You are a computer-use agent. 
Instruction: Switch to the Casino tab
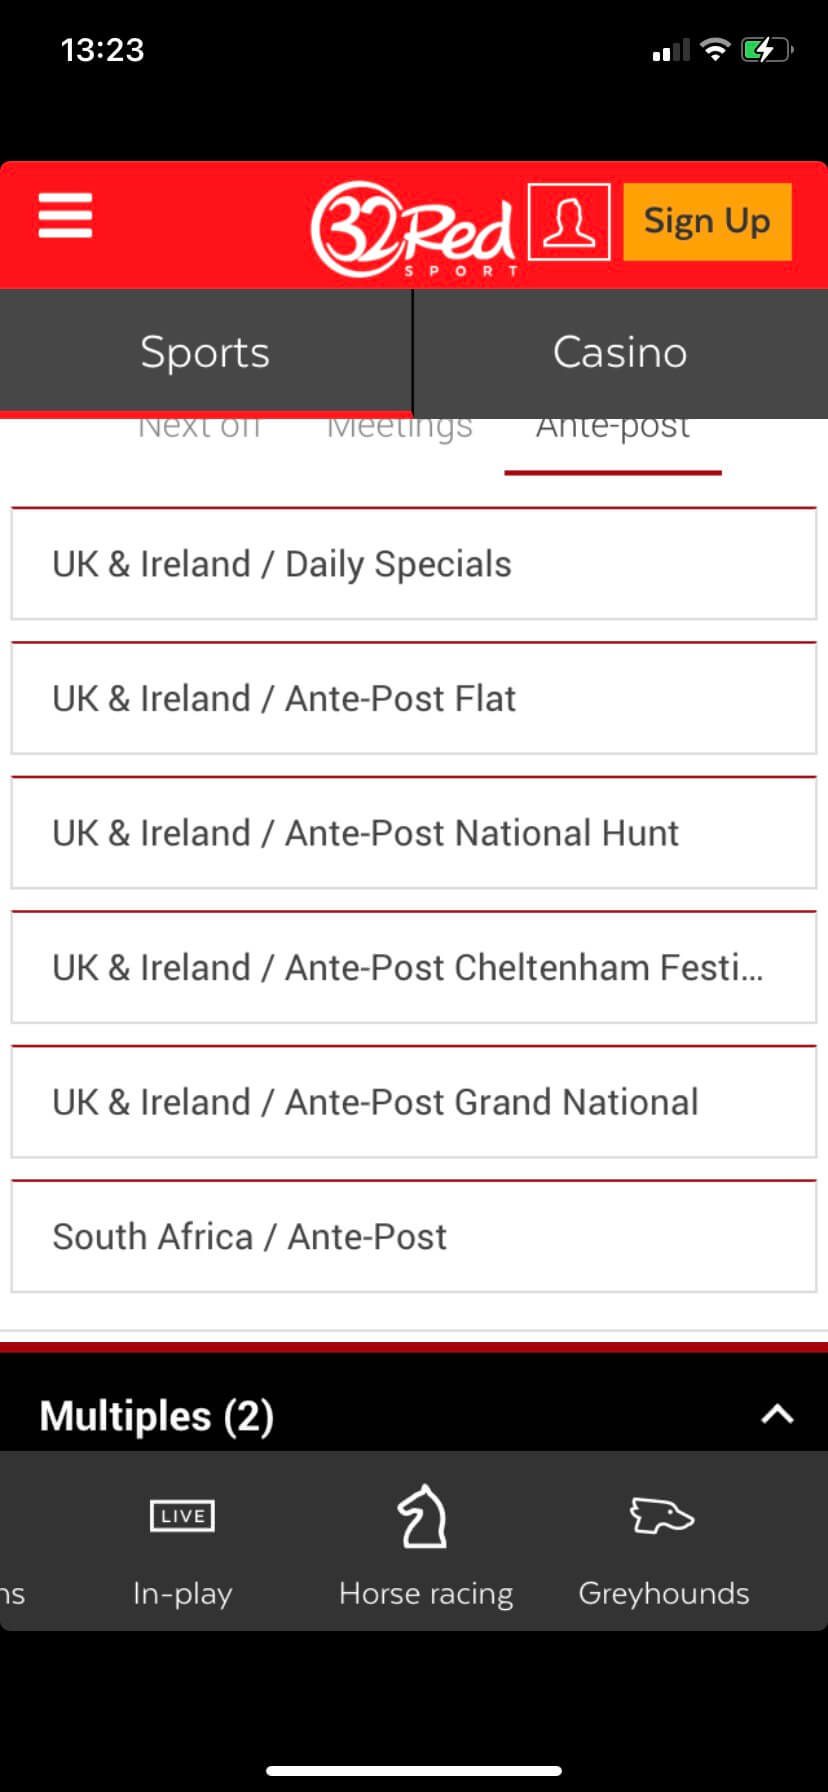click(620, 352)
